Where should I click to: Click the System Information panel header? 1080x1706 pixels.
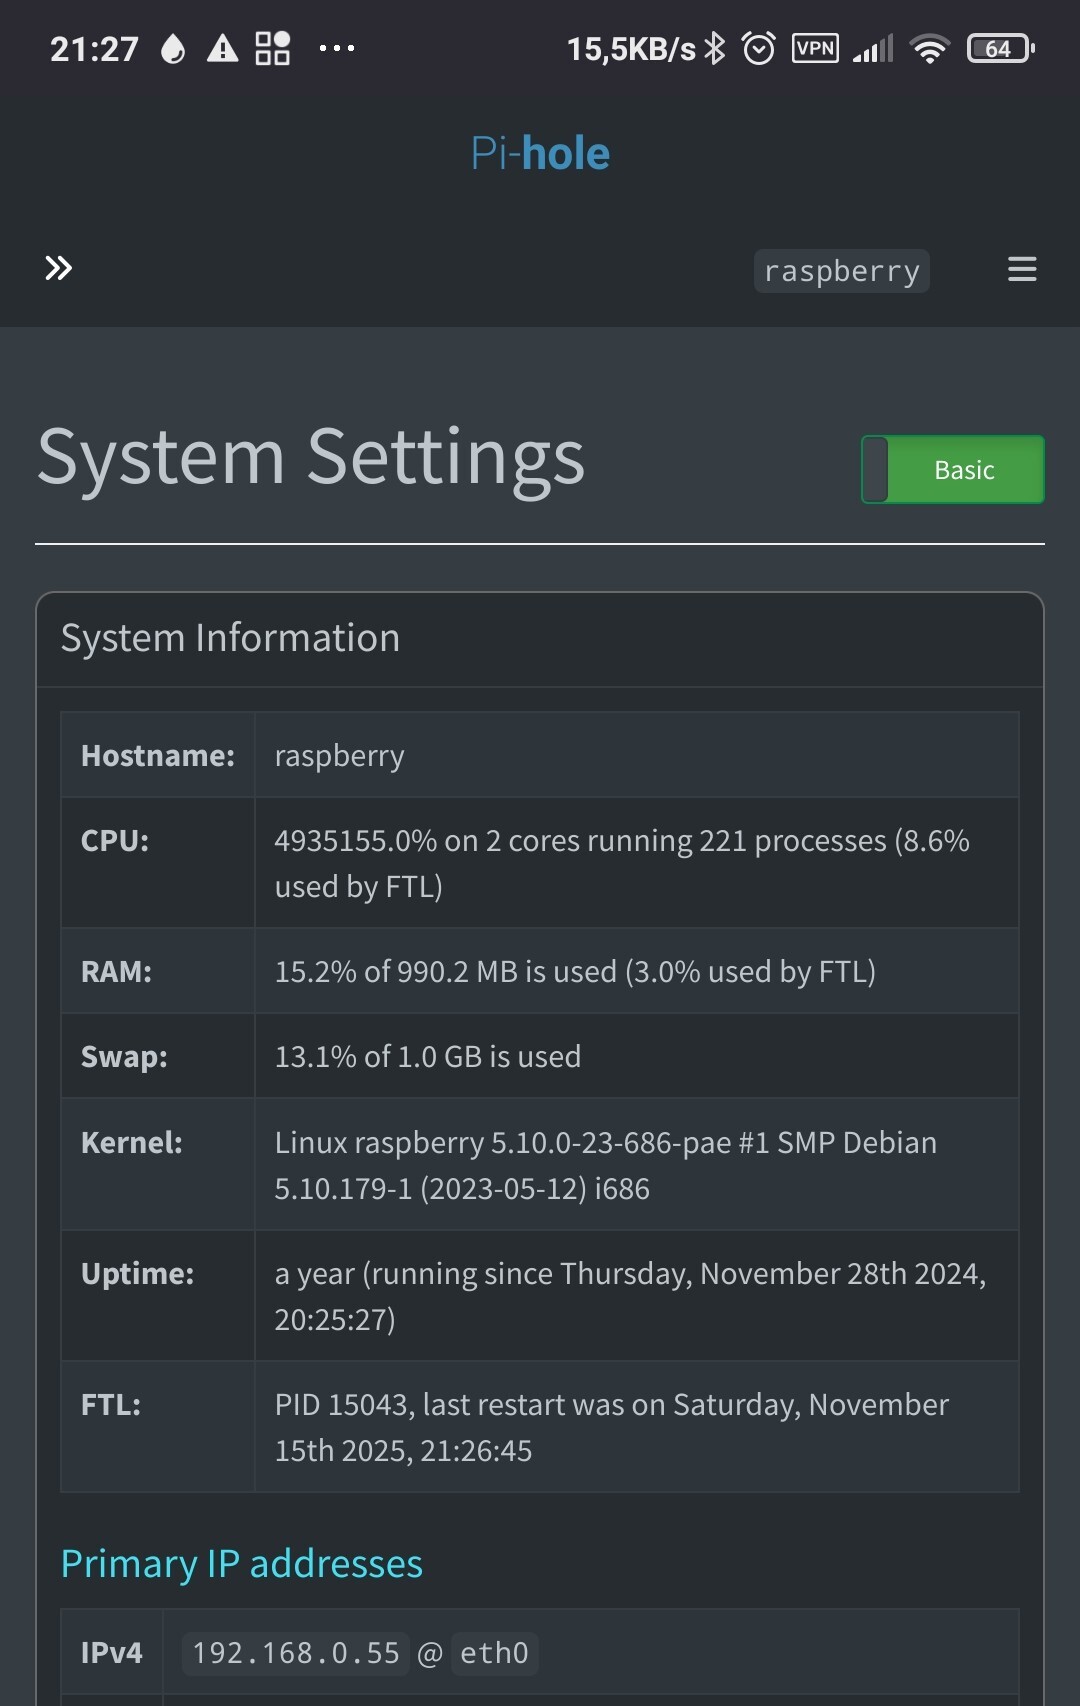(x=230, y=638)
